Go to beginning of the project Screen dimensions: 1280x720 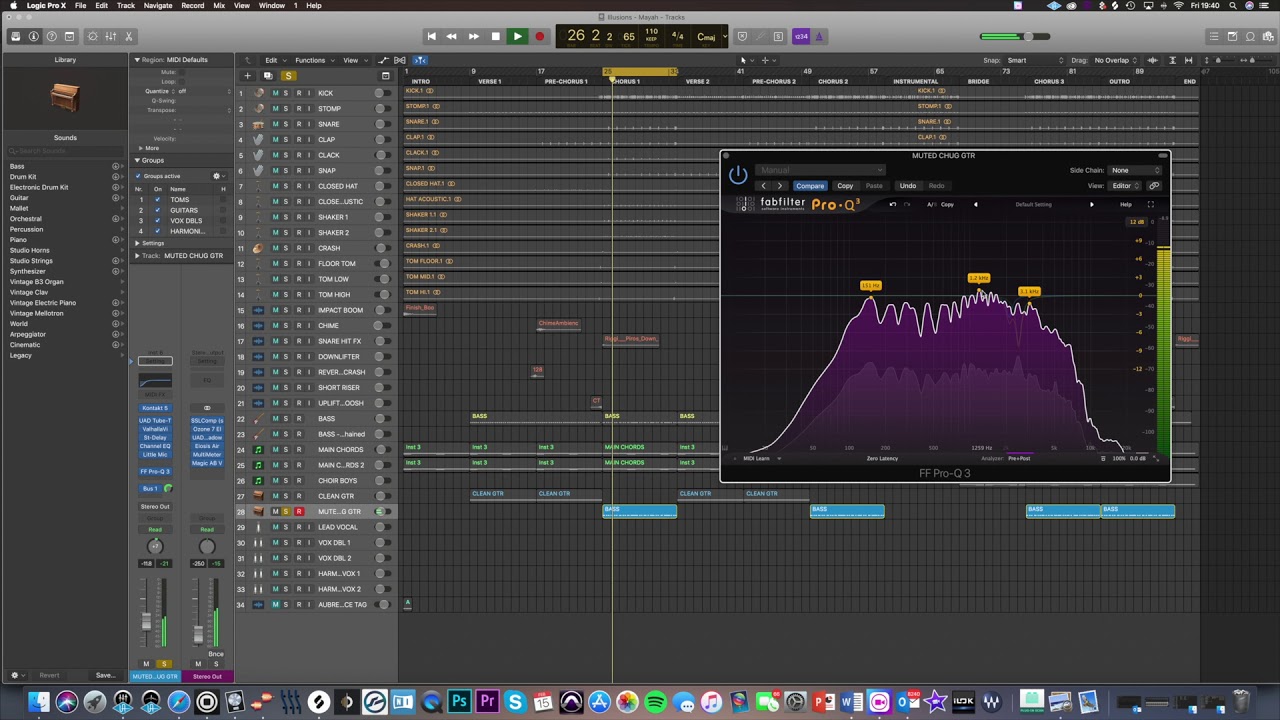(431, 36)
